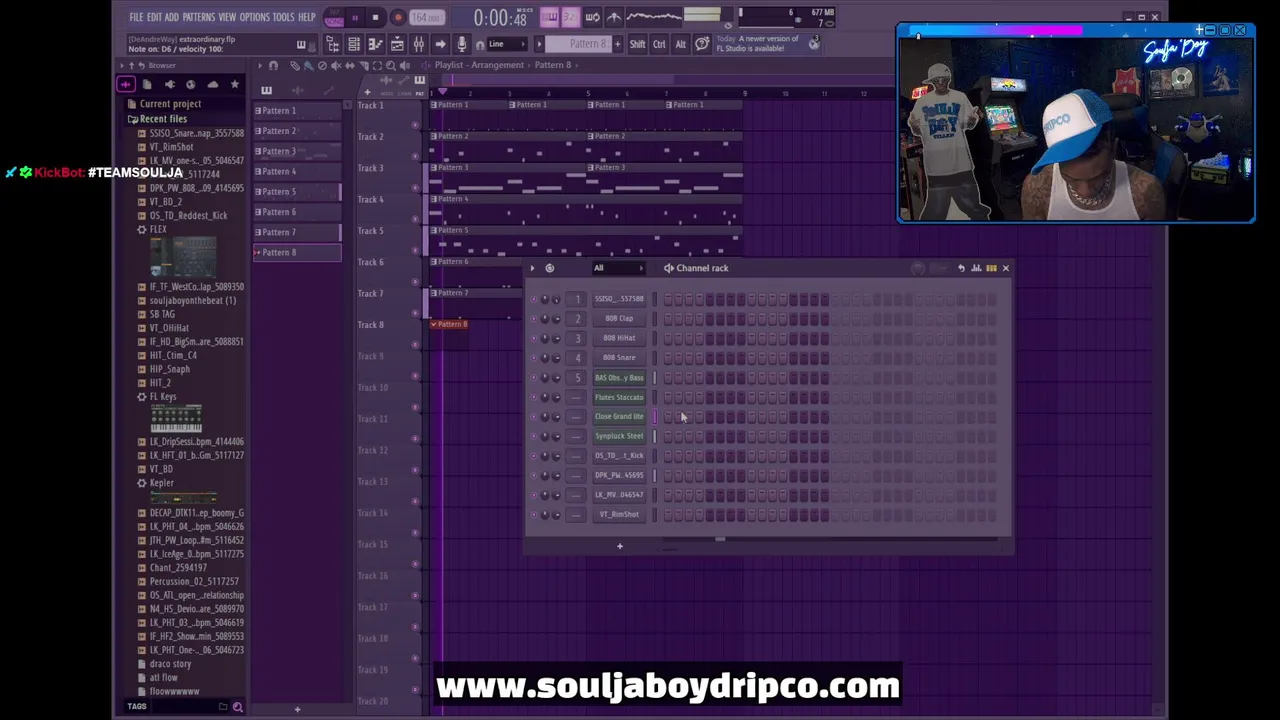The height and width of the screenshot is (720, 1280).
Task: Click the FLEX plugin thumbnail
Action: click(x=182, y=257)
